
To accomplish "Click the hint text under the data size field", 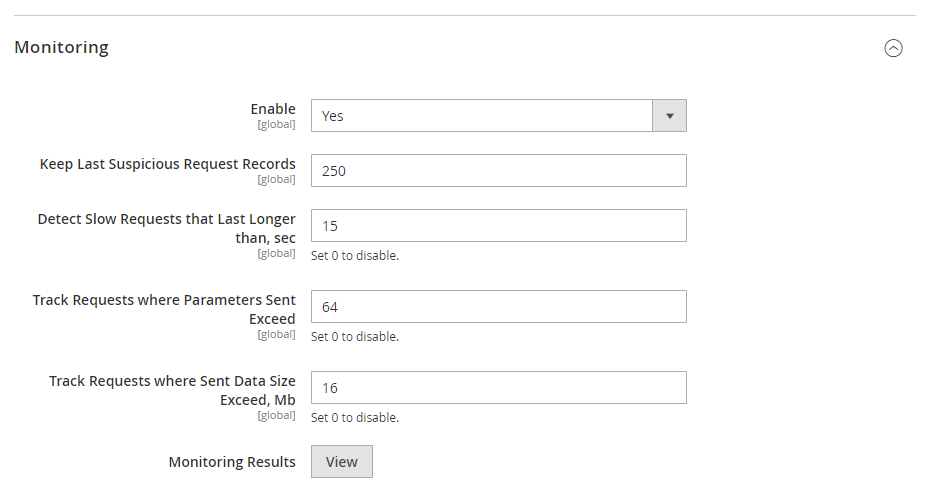I will [x=354, y=417].
